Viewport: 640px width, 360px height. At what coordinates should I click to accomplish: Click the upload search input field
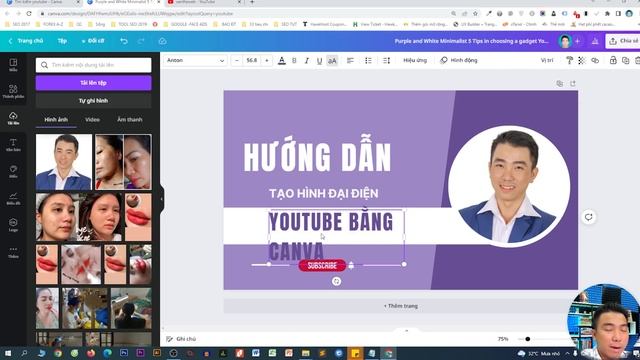93,65
